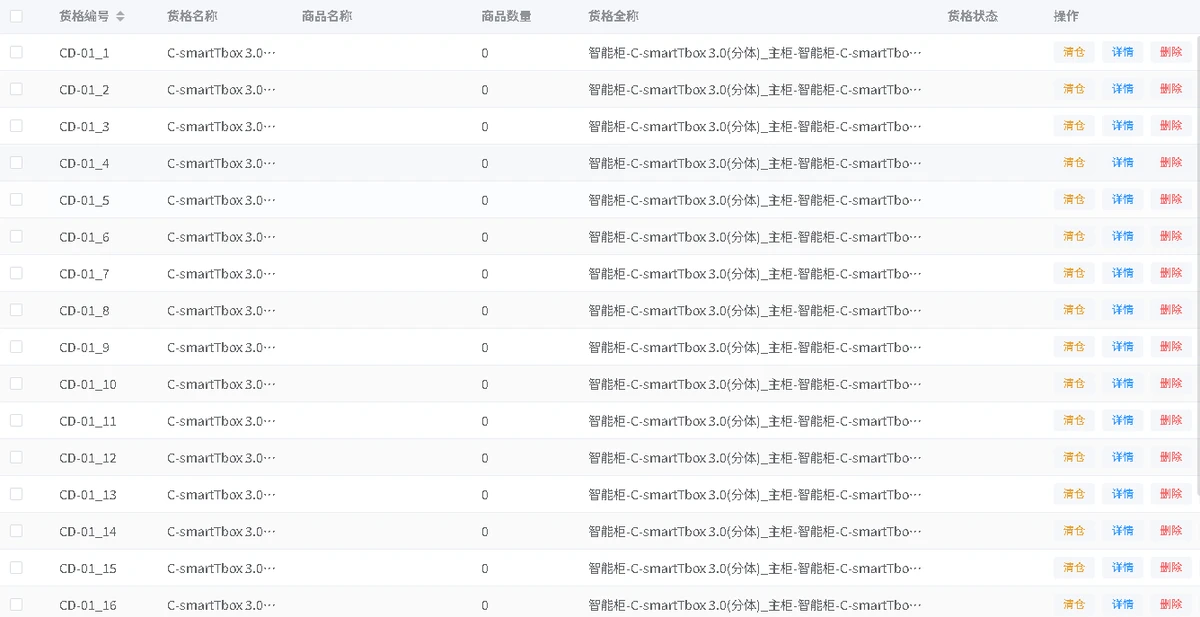The image size is (1200, 617).
Task: View 详情 of CD-01_2
Action: (x=1123, y=89)
